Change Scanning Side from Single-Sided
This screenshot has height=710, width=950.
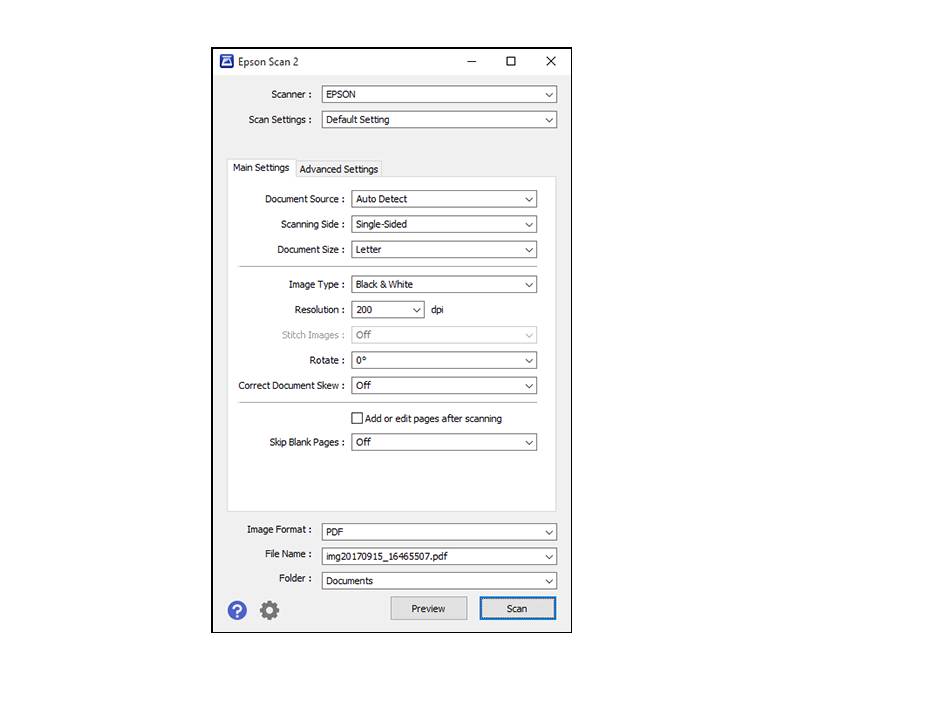click(x=444, y=224)
